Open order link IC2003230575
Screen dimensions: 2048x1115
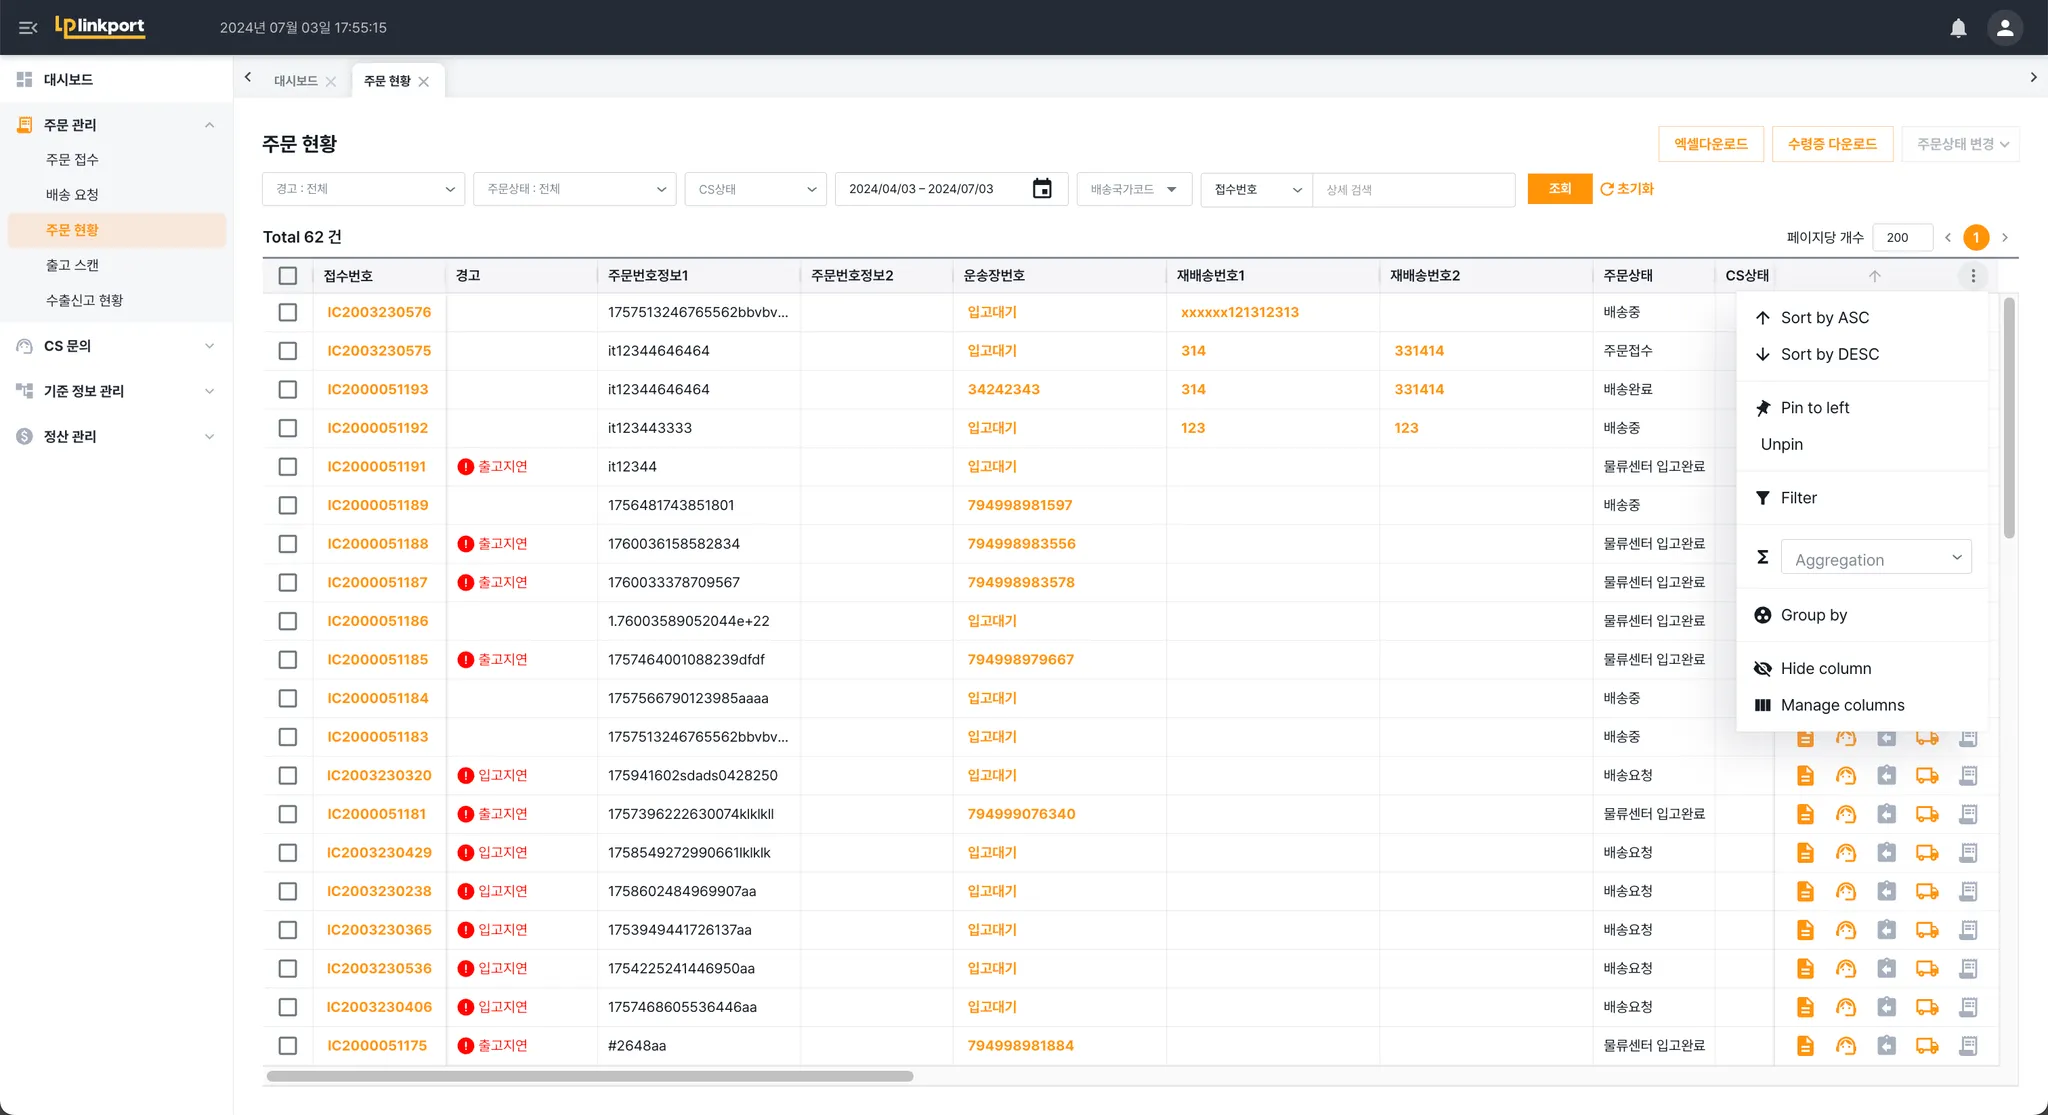pyautogui.click(x=379, y=351)
